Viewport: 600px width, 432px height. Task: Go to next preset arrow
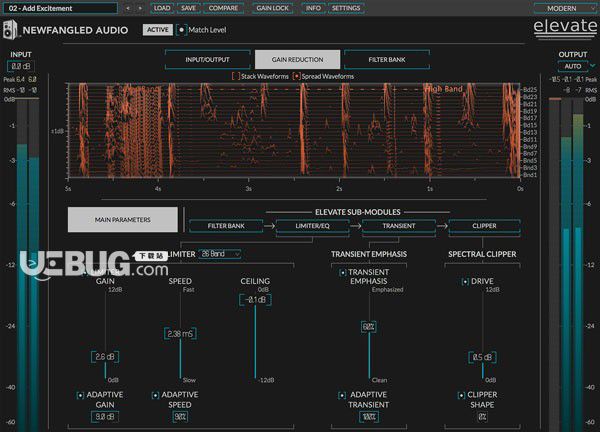140,8
